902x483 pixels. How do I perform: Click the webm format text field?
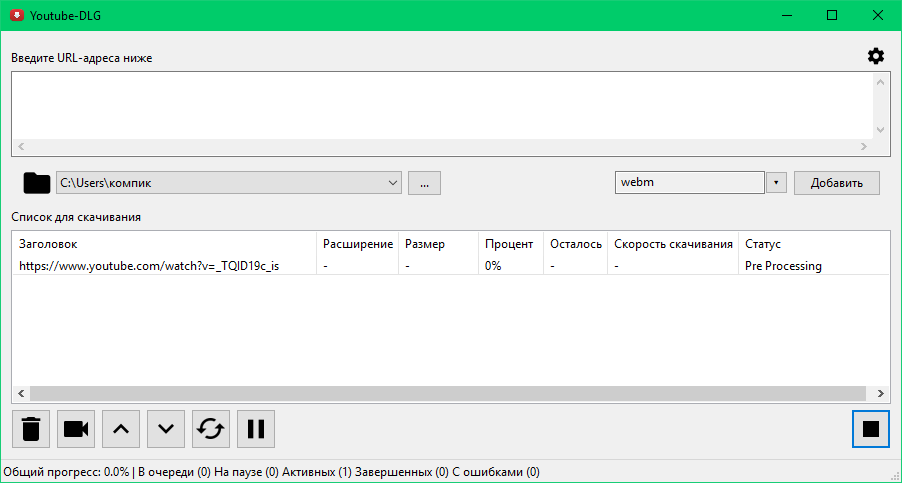(690, 183)
